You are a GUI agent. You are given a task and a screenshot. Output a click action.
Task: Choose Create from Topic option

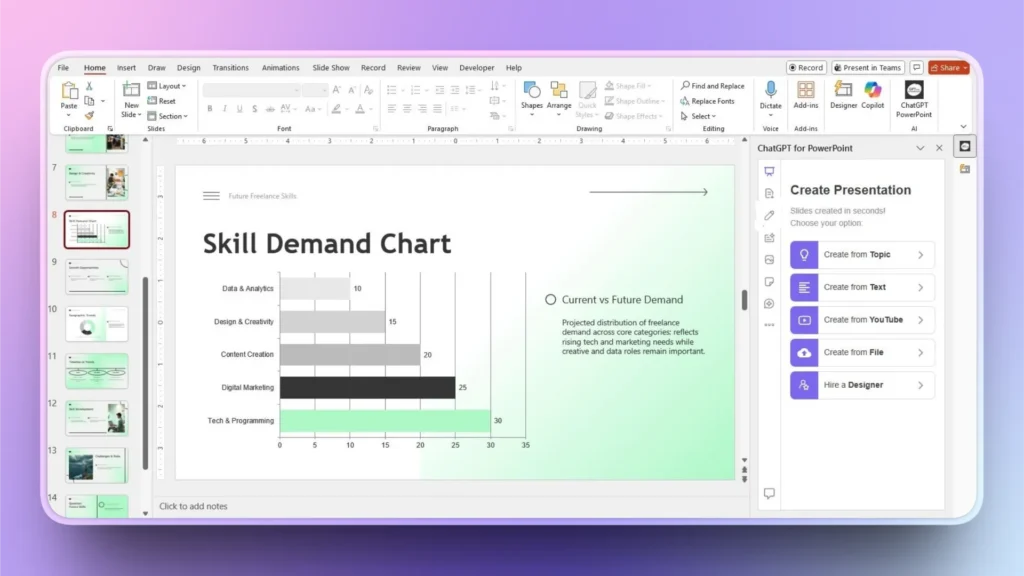click(x=861, y=254)
